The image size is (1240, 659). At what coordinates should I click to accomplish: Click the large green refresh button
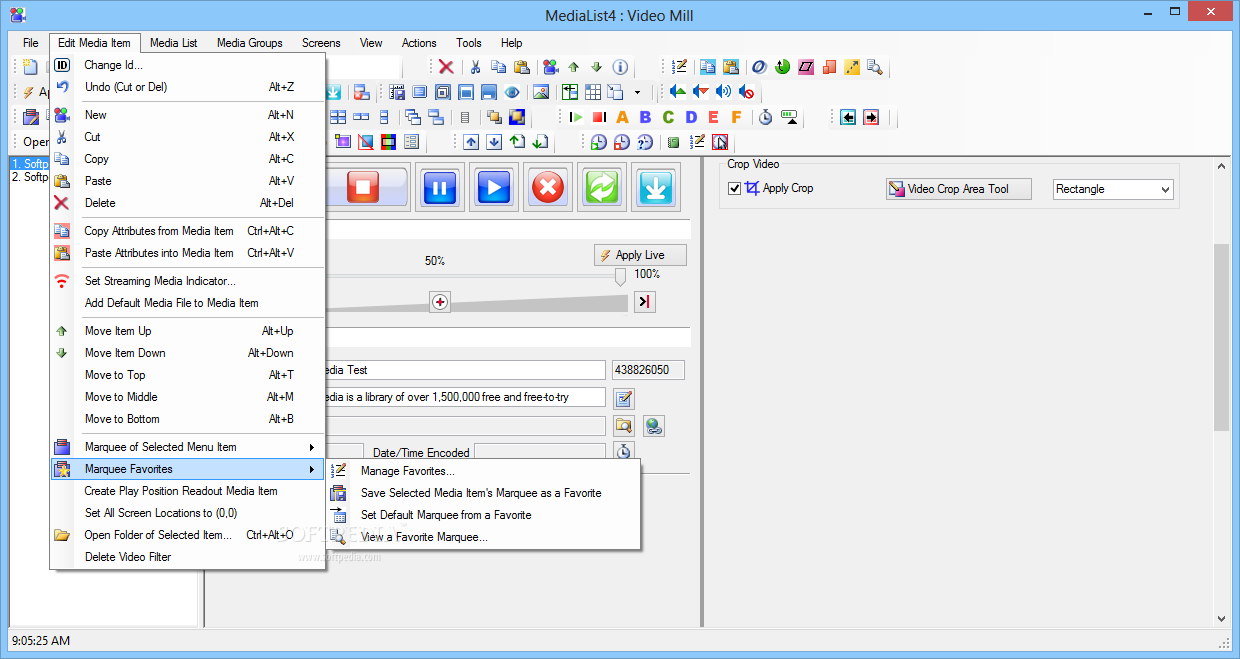tap(602, 187)
